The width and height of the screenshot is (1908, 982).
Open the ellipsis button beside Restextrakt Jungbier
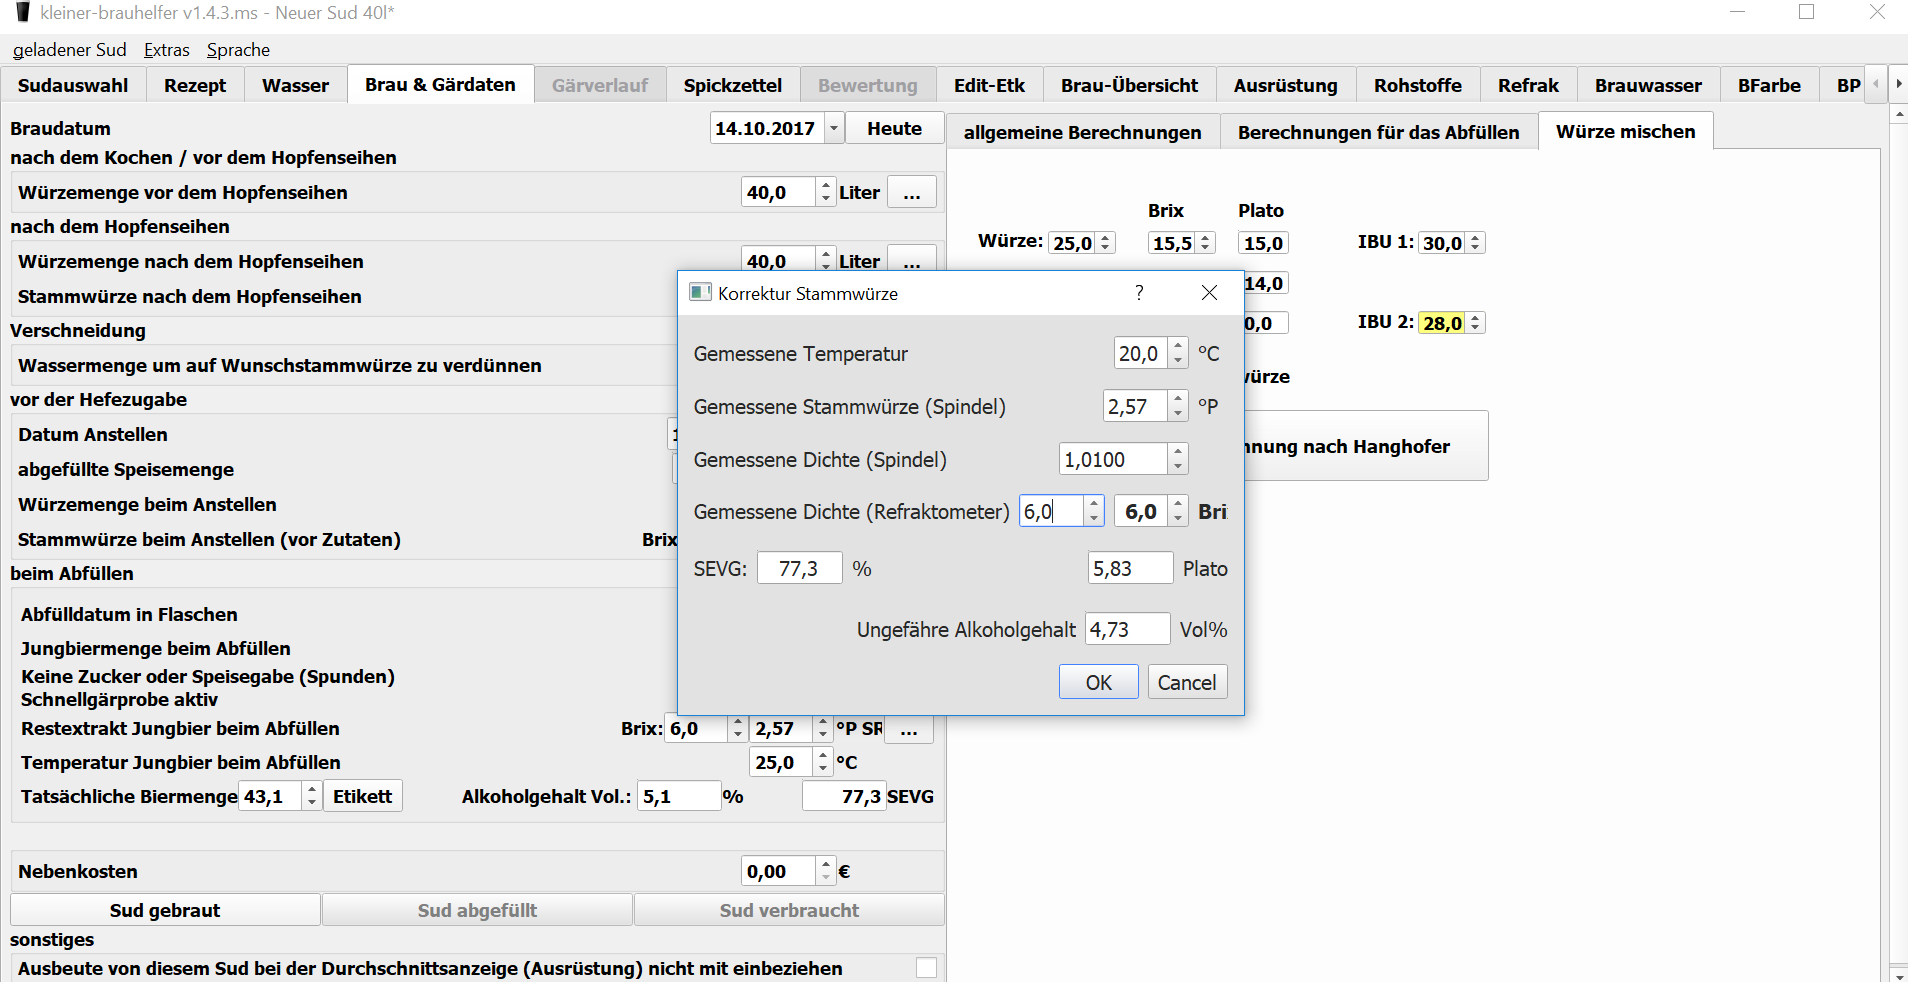click(x=908, y=729)
